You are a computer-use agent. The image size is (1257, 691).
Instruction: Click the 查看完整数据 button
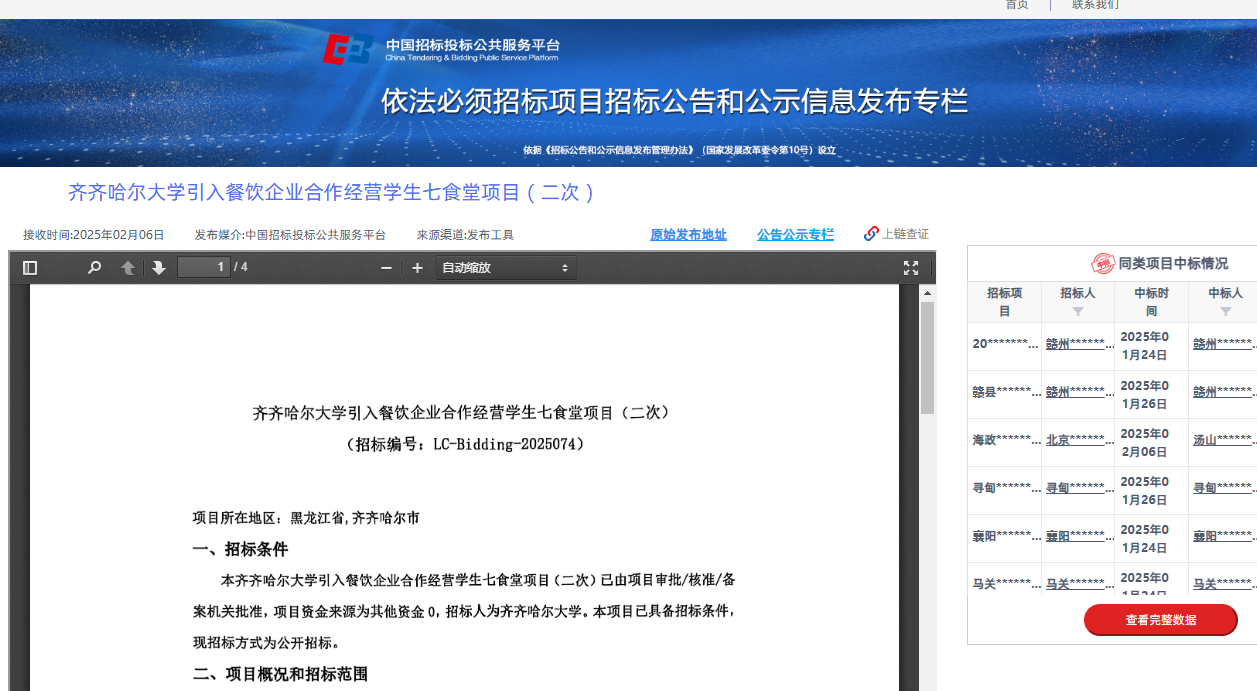coord(1160,620)
